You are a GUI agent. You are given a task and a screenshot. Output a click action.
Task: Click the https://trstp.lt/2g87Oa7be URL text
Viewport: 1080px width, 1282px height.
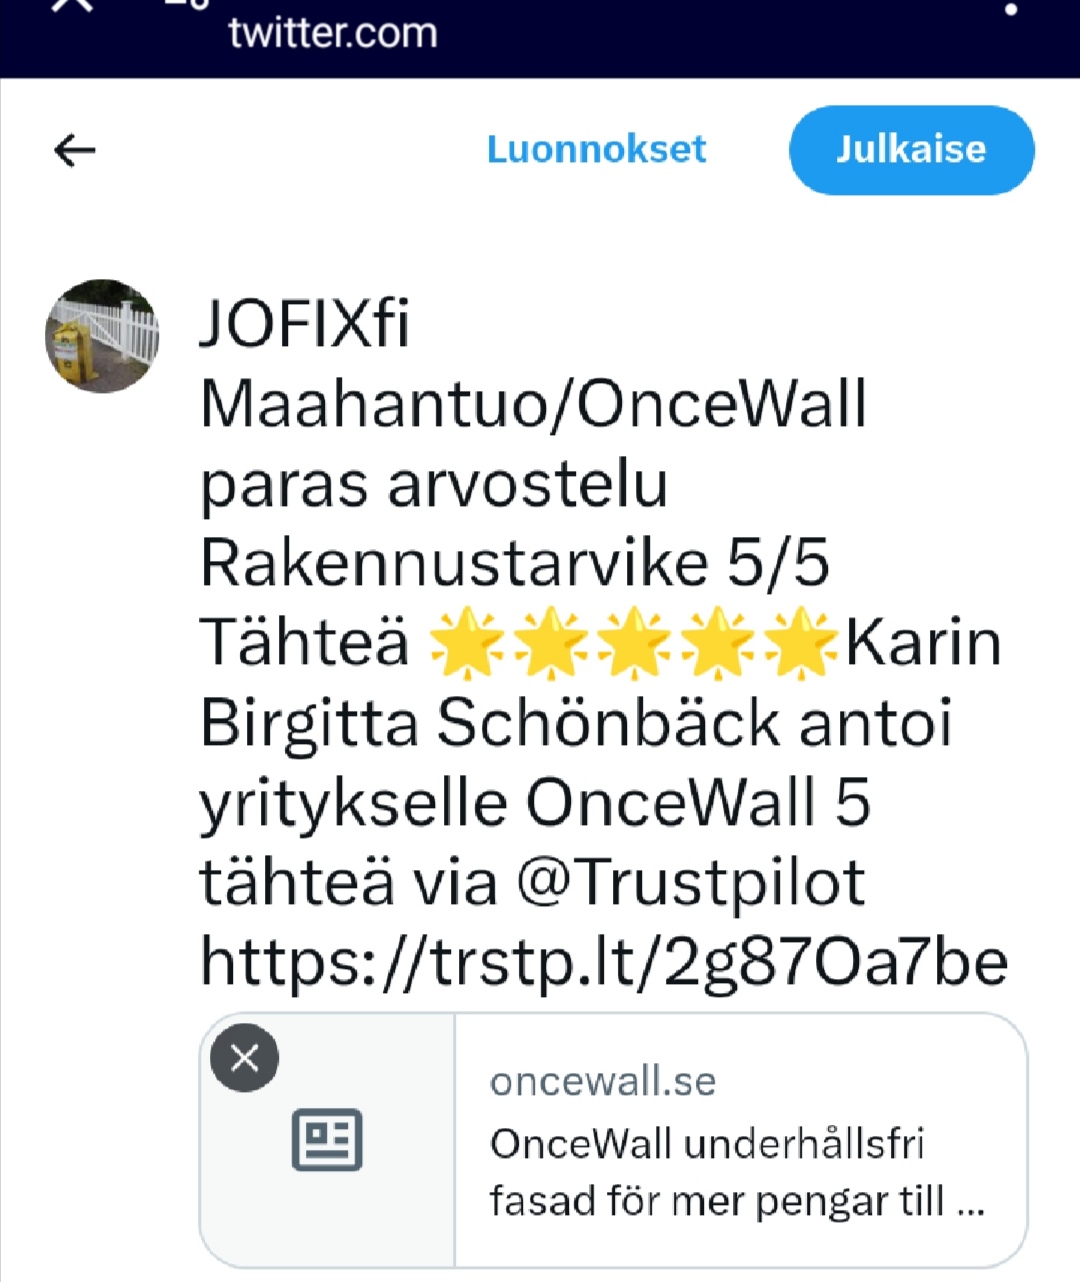click(x=604, y=962)
